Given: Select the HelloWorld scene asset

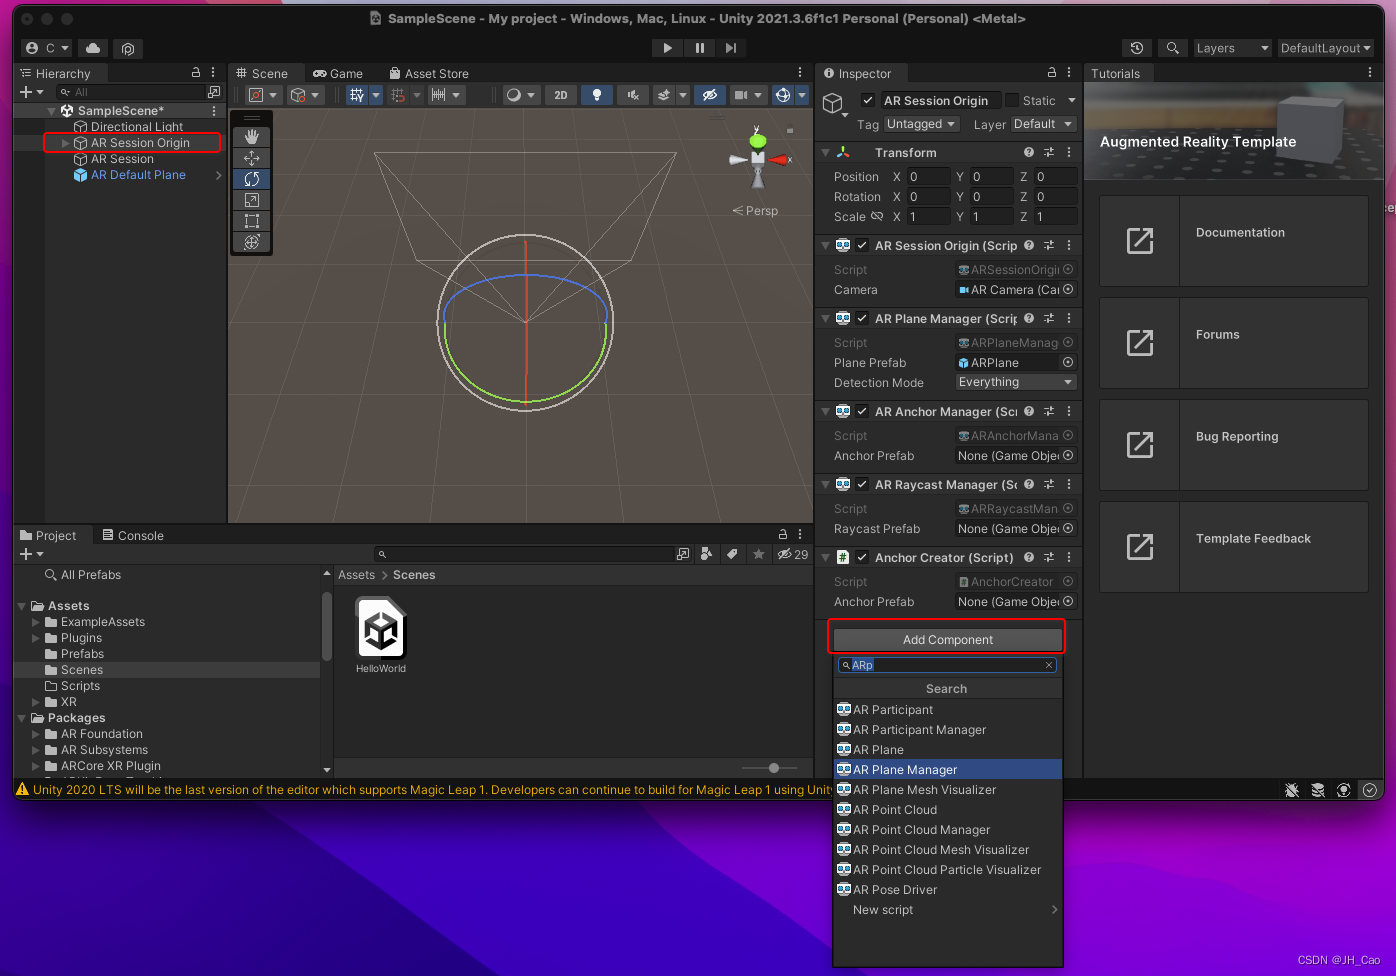Looking at the screenshot, I should pos(381,636).
